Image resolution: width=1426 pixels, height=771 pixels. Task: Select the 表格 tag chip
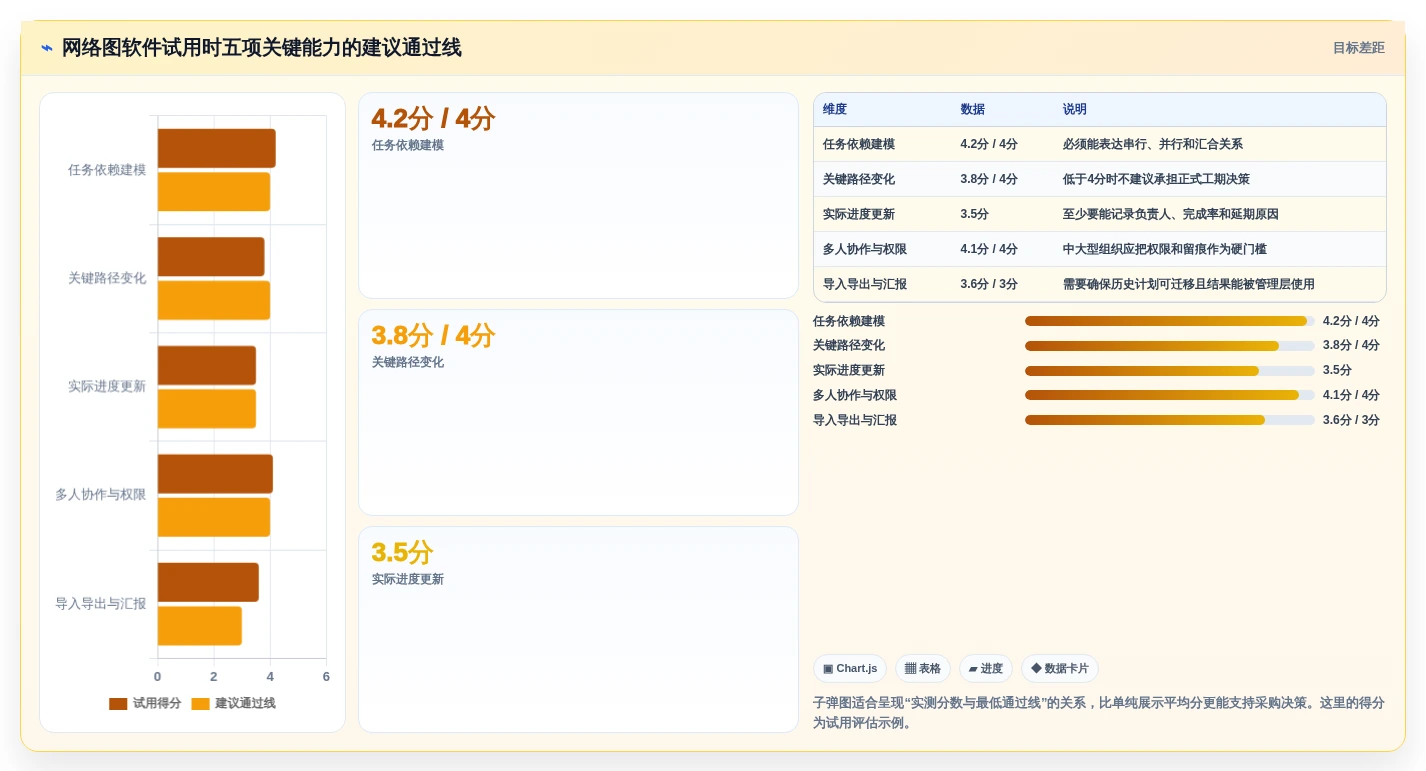pos(922,668)
